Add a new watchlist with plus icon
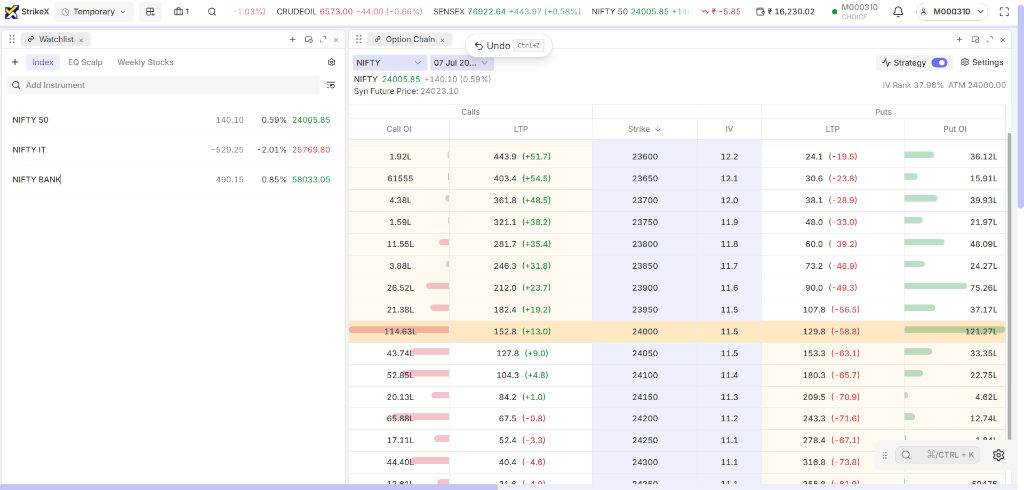This screenshot has height=490, width=1024. 15,63
